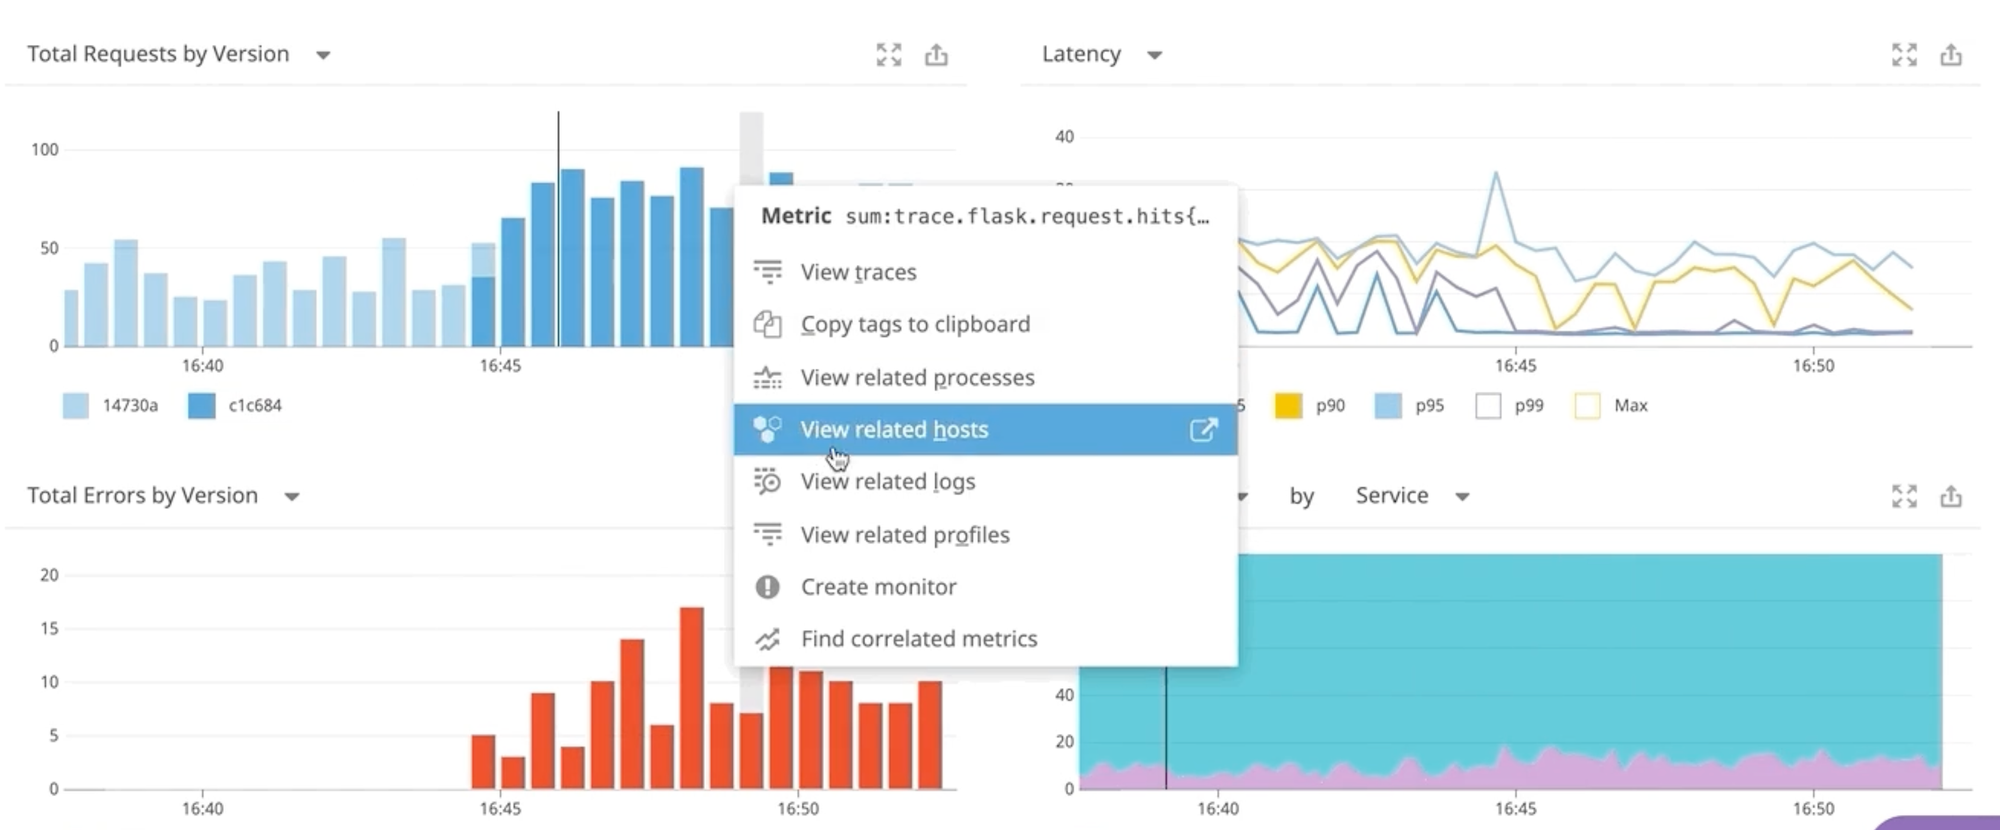Toggle the p90 latency legend box
Image resolution: width=2000 pixels, height=830 pixels.
coord(1288,406)
